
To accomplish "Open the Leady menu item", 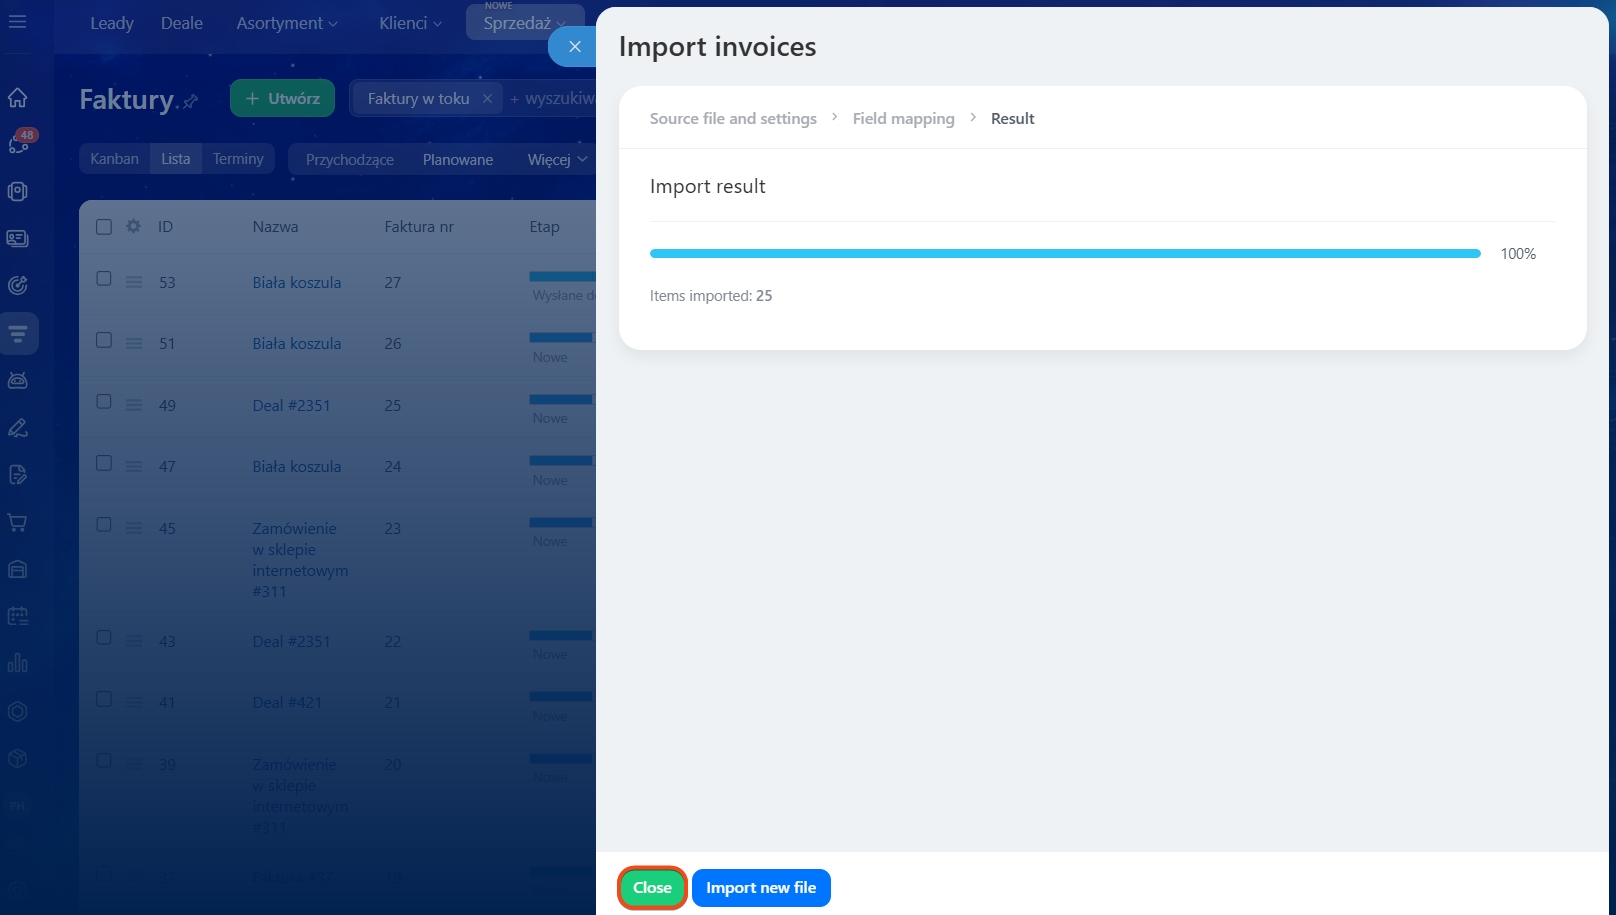I will [x=112, y=23].
